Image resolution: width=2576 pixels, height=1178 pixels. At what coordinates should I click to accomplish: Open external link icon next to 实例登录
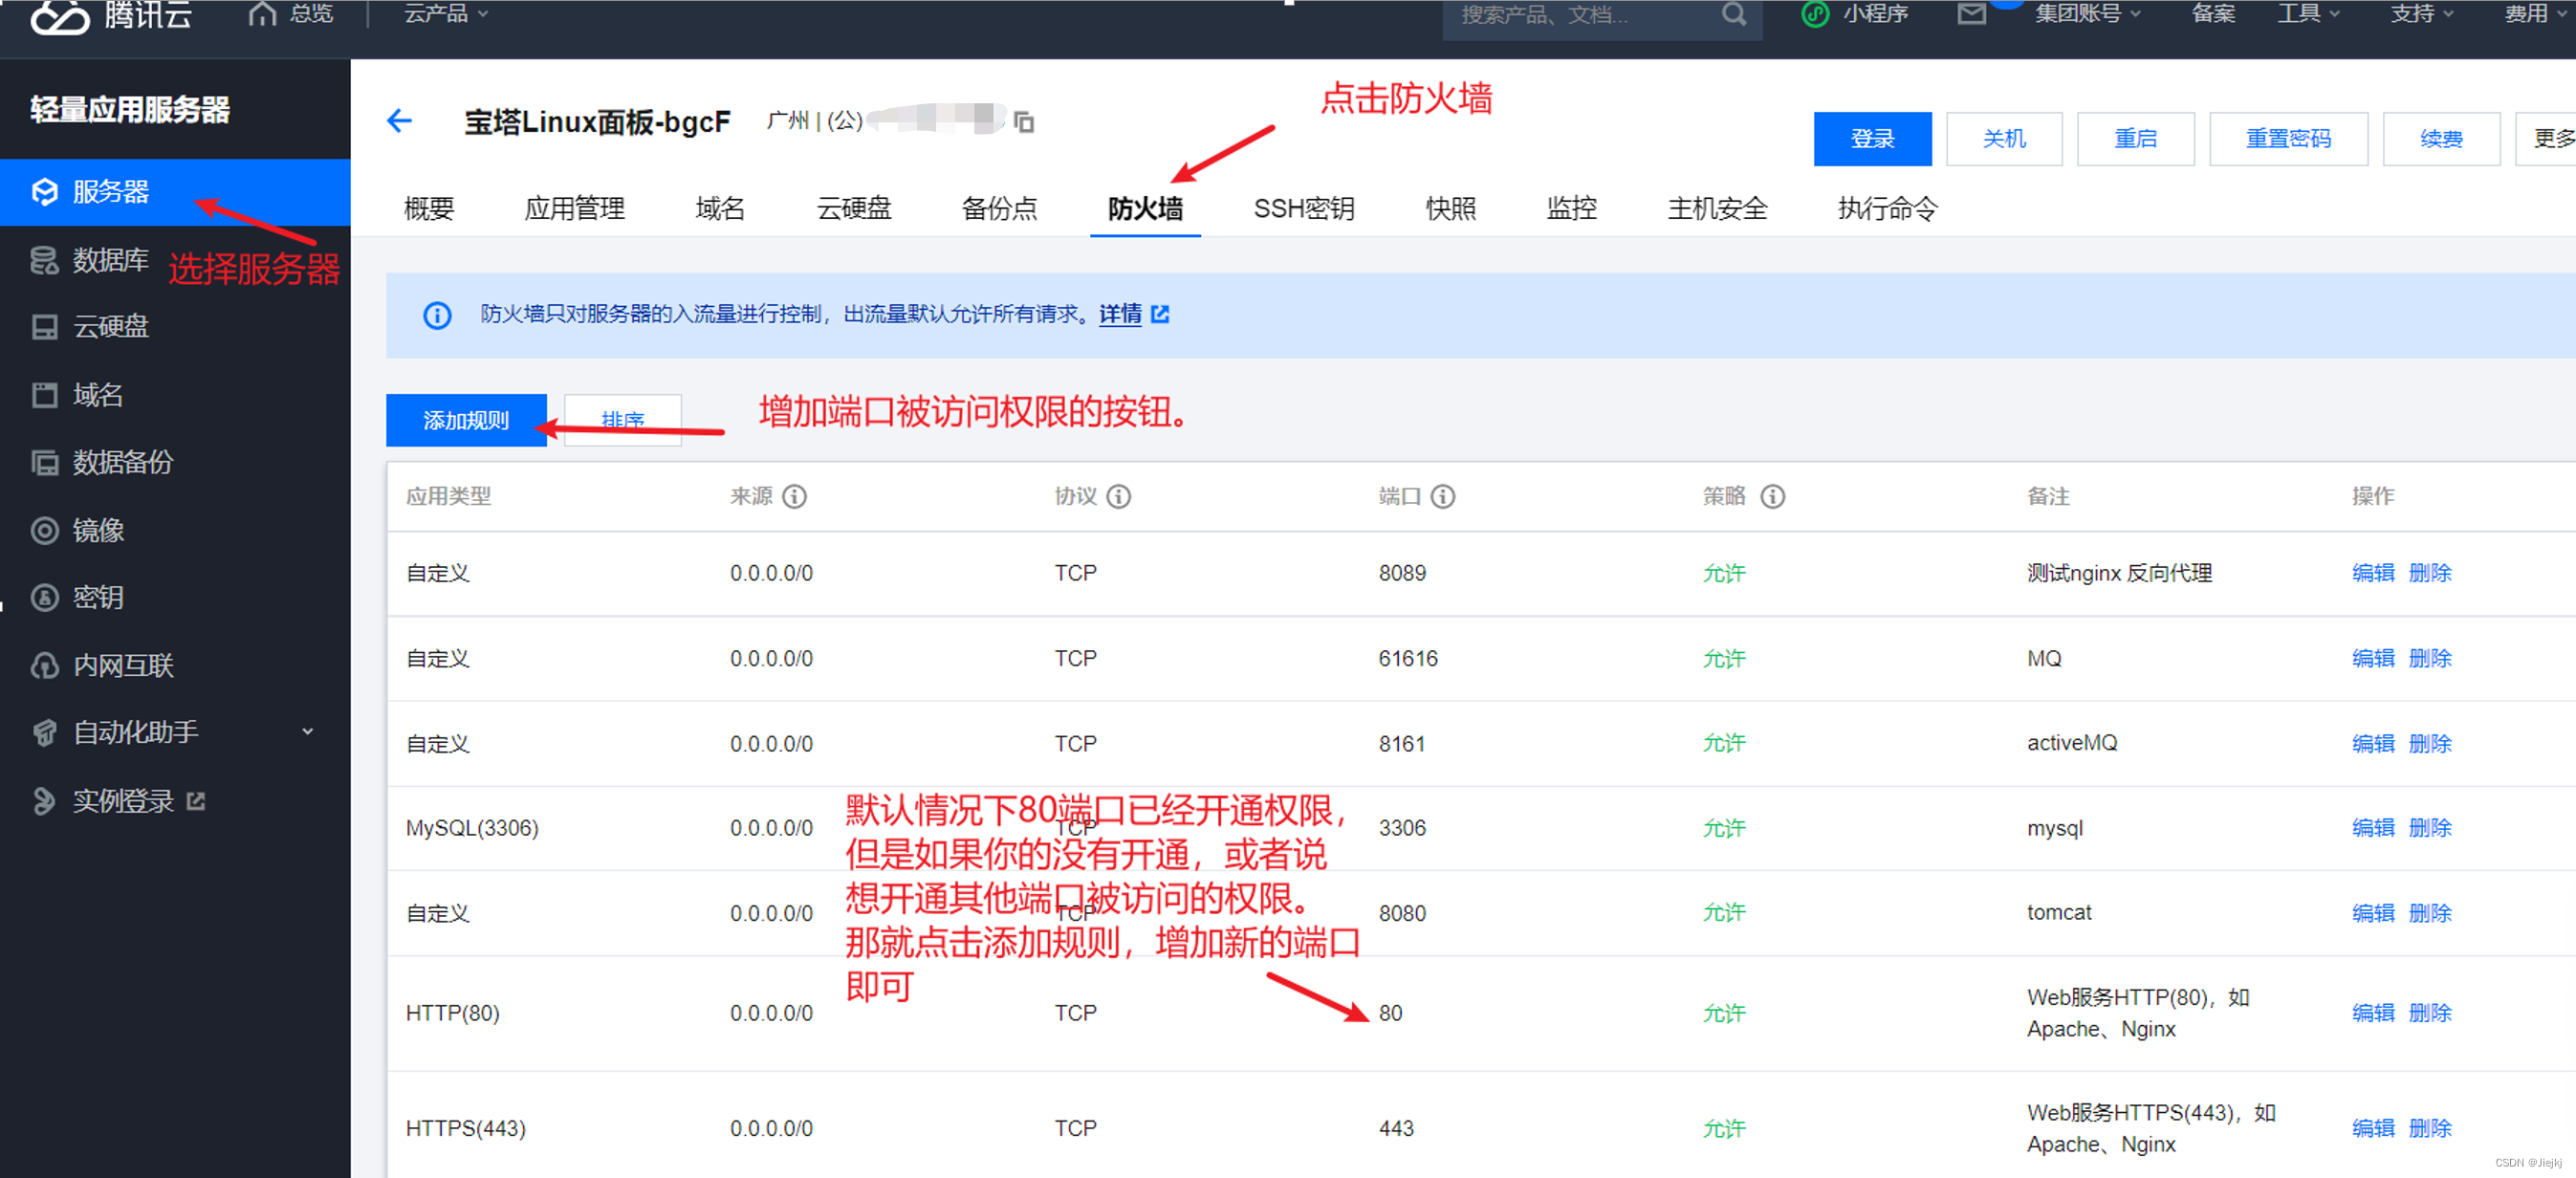click(x=196, y=801)
